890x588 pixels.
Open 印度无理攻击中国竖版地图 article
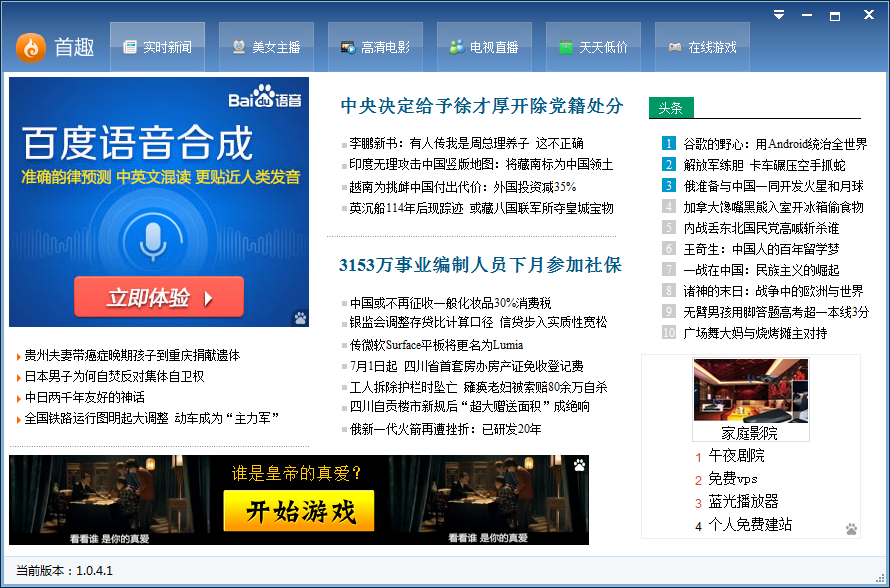pyautogui.click(x=481, y=165)
